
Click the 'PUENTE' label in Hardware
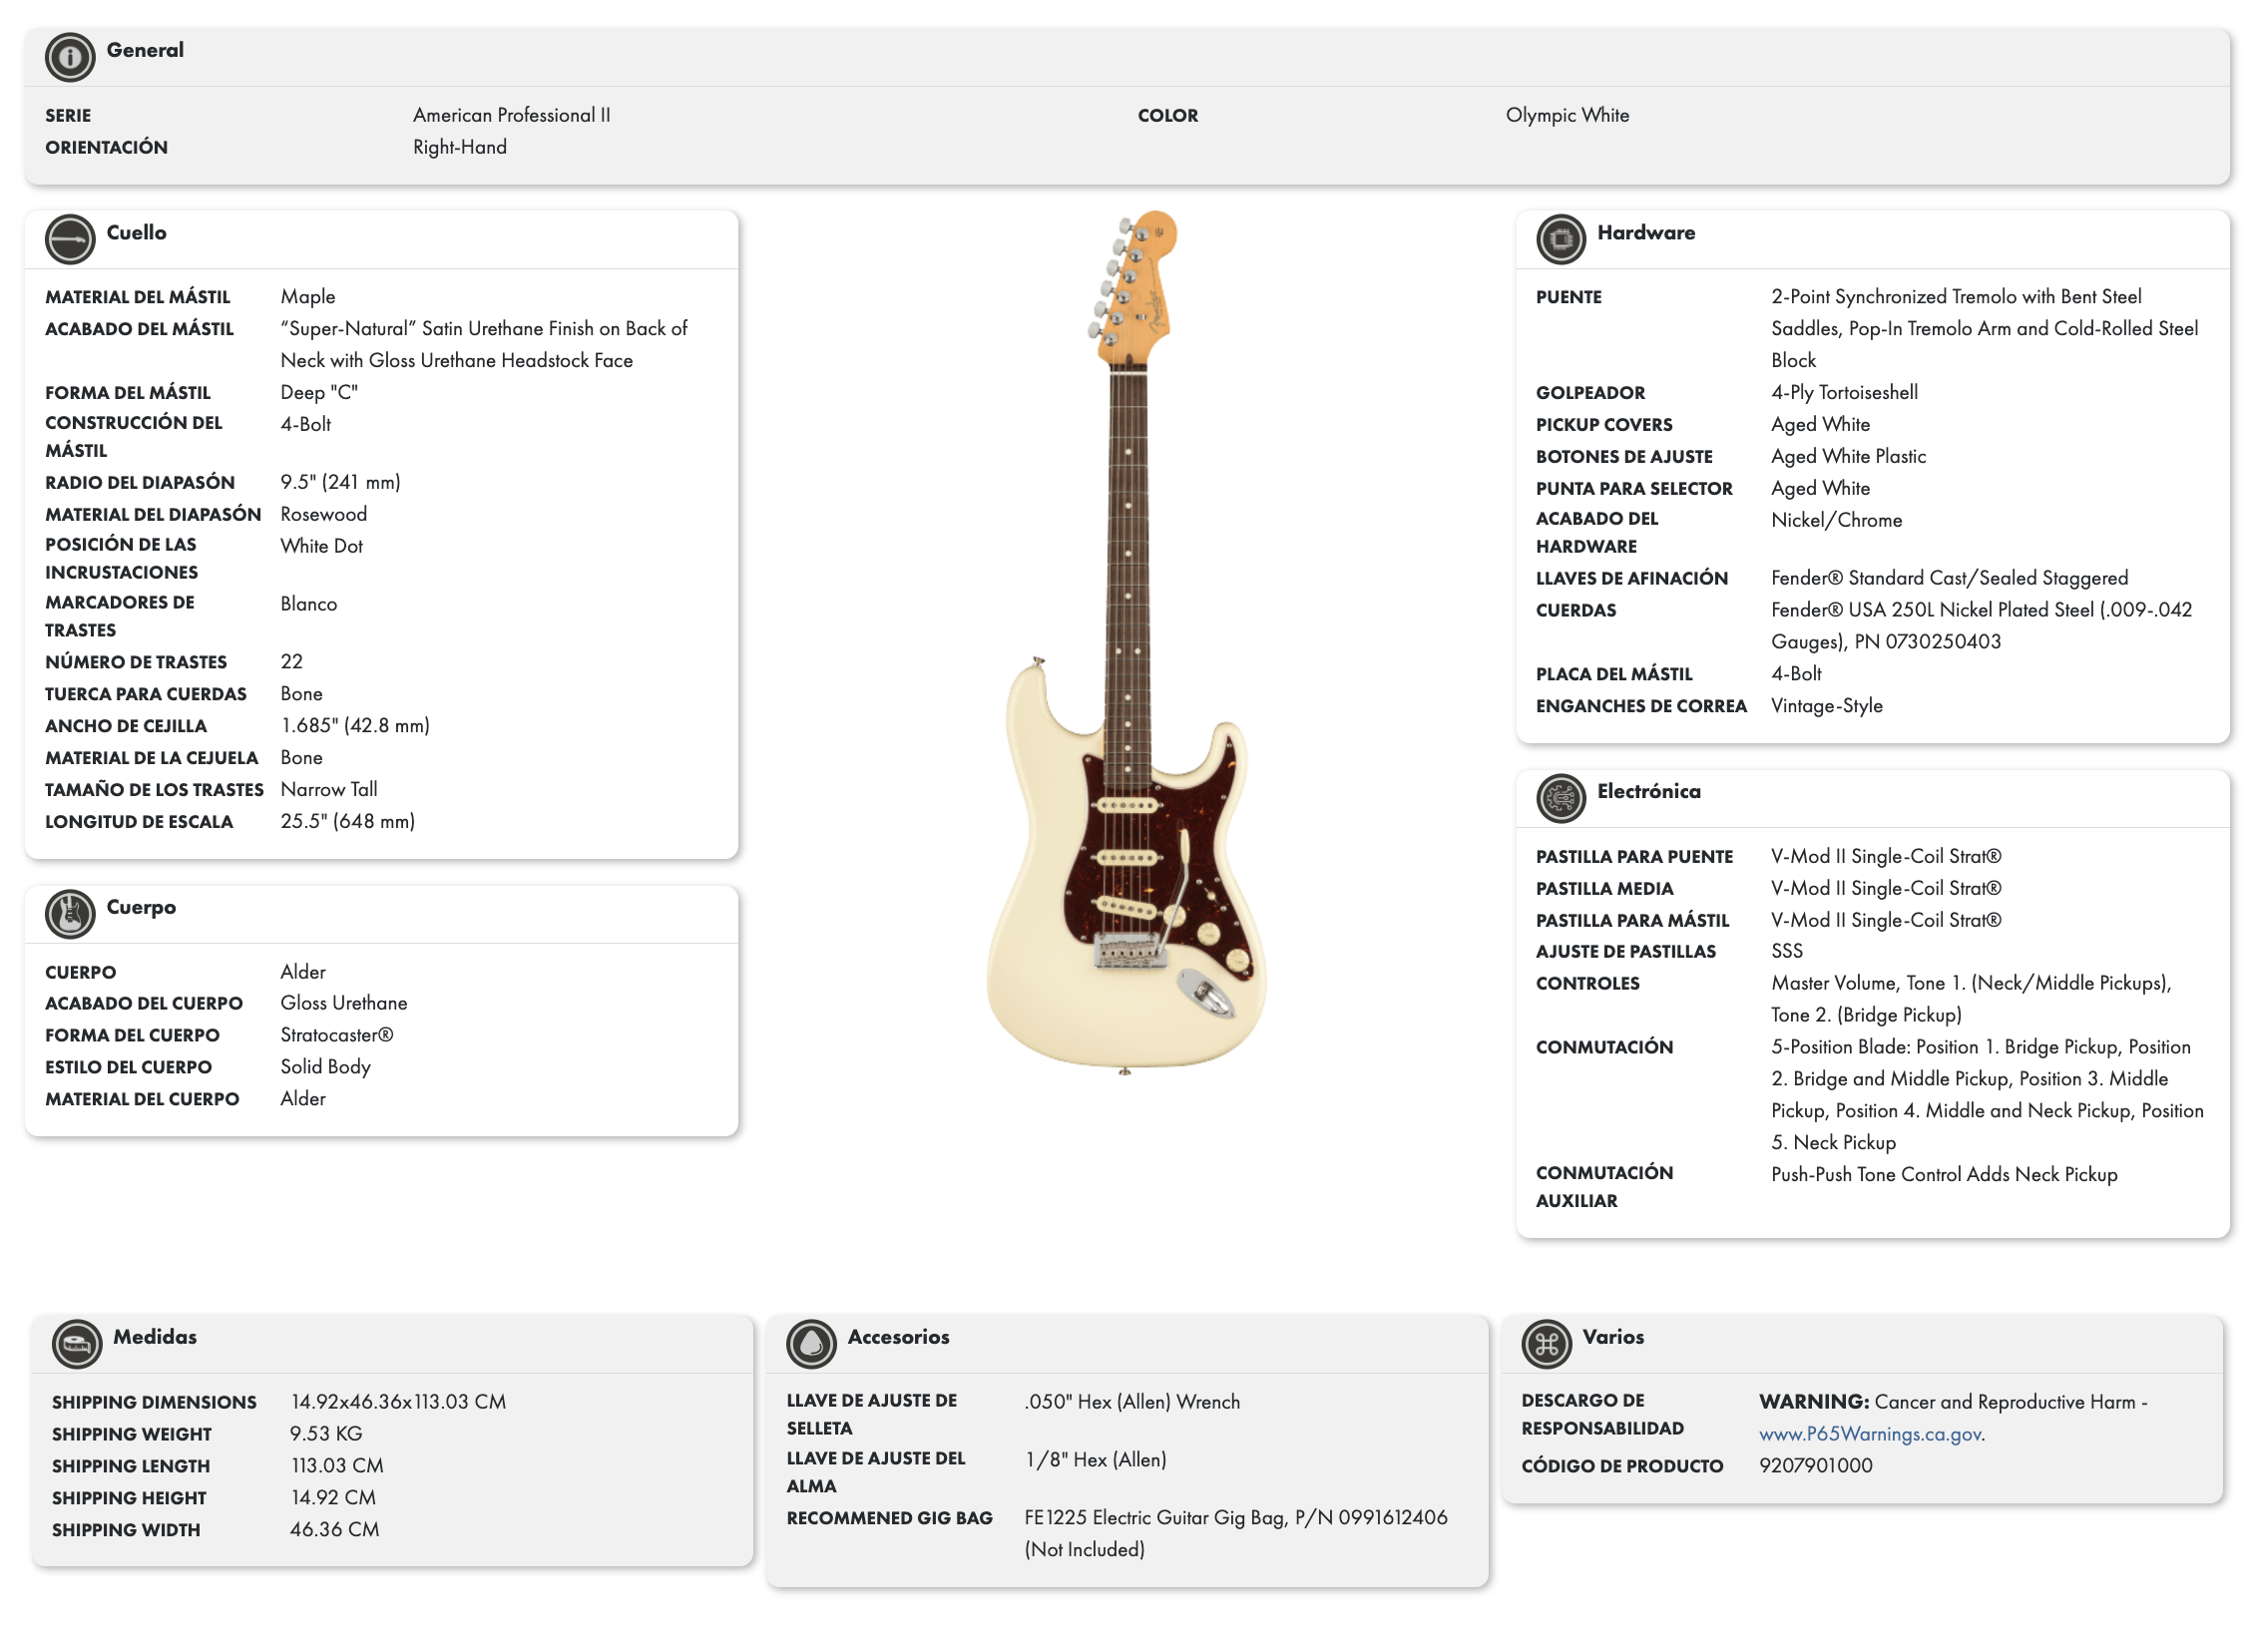(x=1568, y=297)
